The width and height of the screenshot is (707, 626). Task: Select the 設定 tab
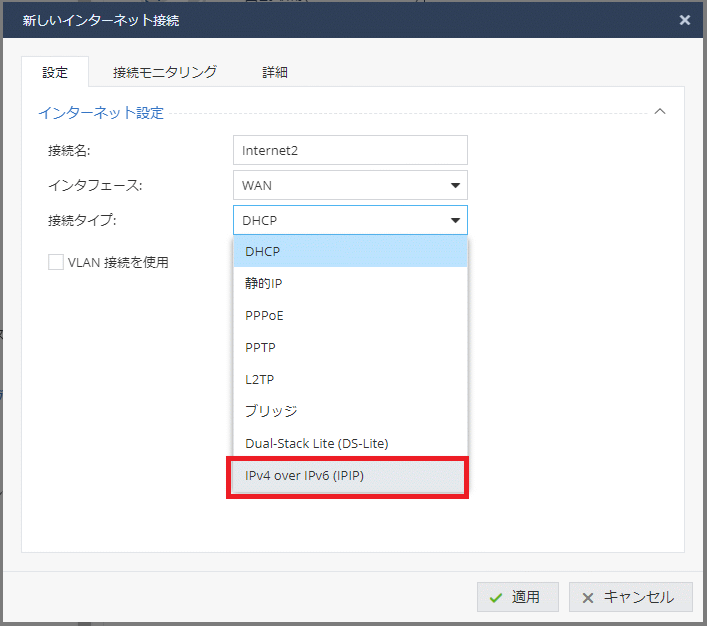coord(55,72)
